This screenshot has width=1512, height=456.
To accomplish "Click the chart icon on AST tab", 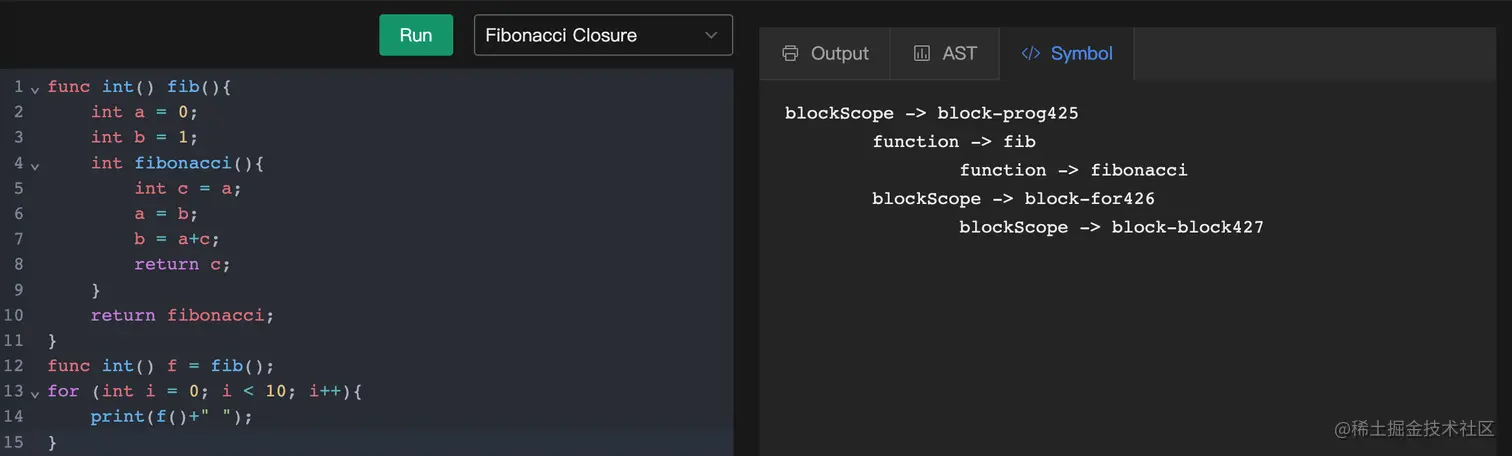I will point(922,54).
